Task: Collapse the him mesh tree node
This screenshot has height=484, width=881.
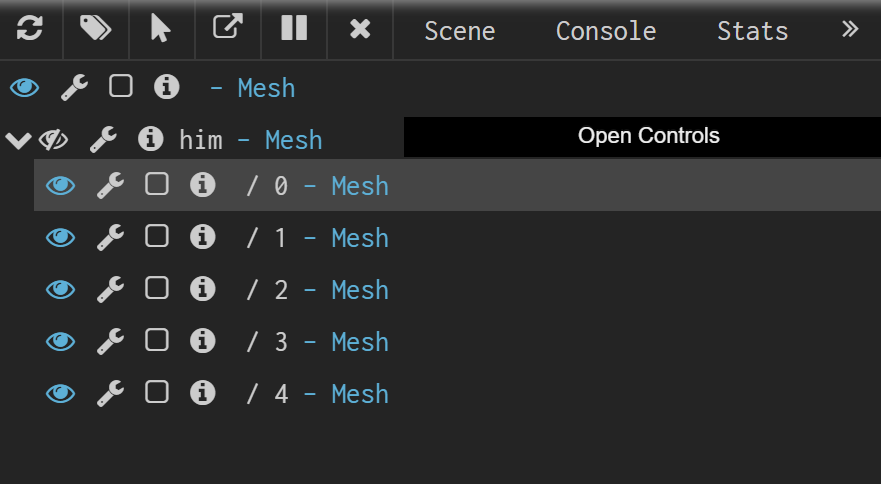Action: (18, 140)
